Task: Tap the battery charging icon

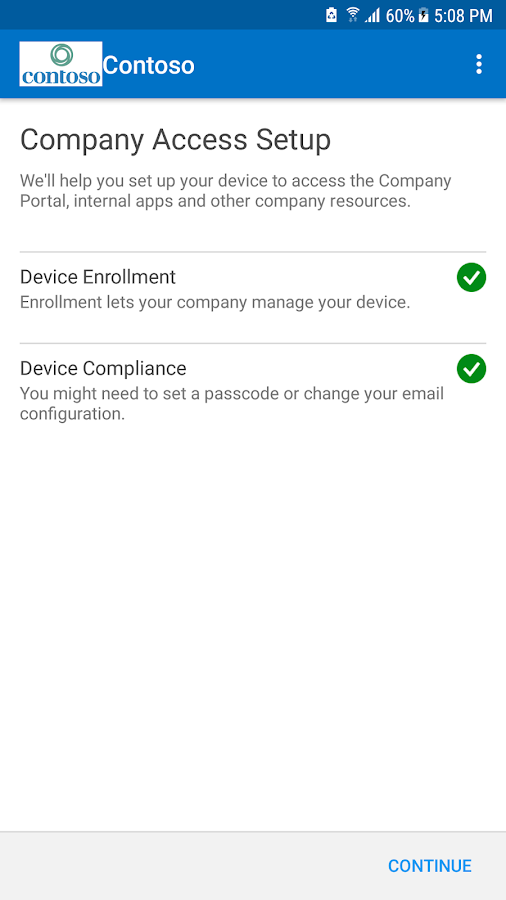Action: click(423, 15)
